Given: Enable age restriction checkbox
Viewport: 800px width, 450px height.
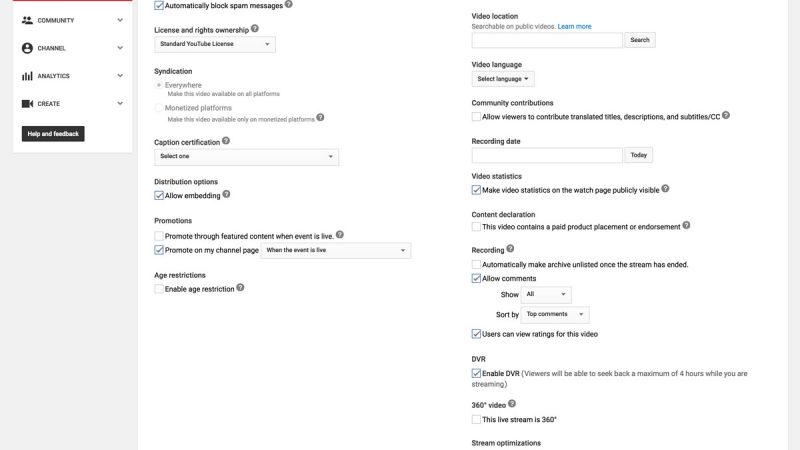Looking at the screenshot, I should (159, 289).
